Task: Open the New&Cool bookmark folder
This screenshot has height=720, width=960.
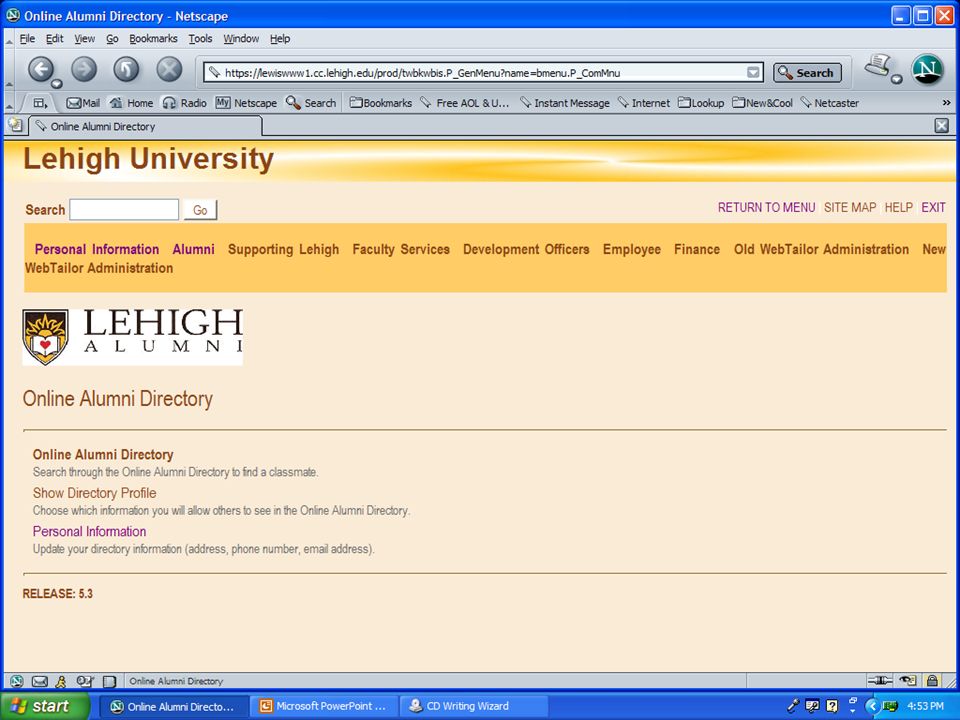Action: (x=762, y=103)
